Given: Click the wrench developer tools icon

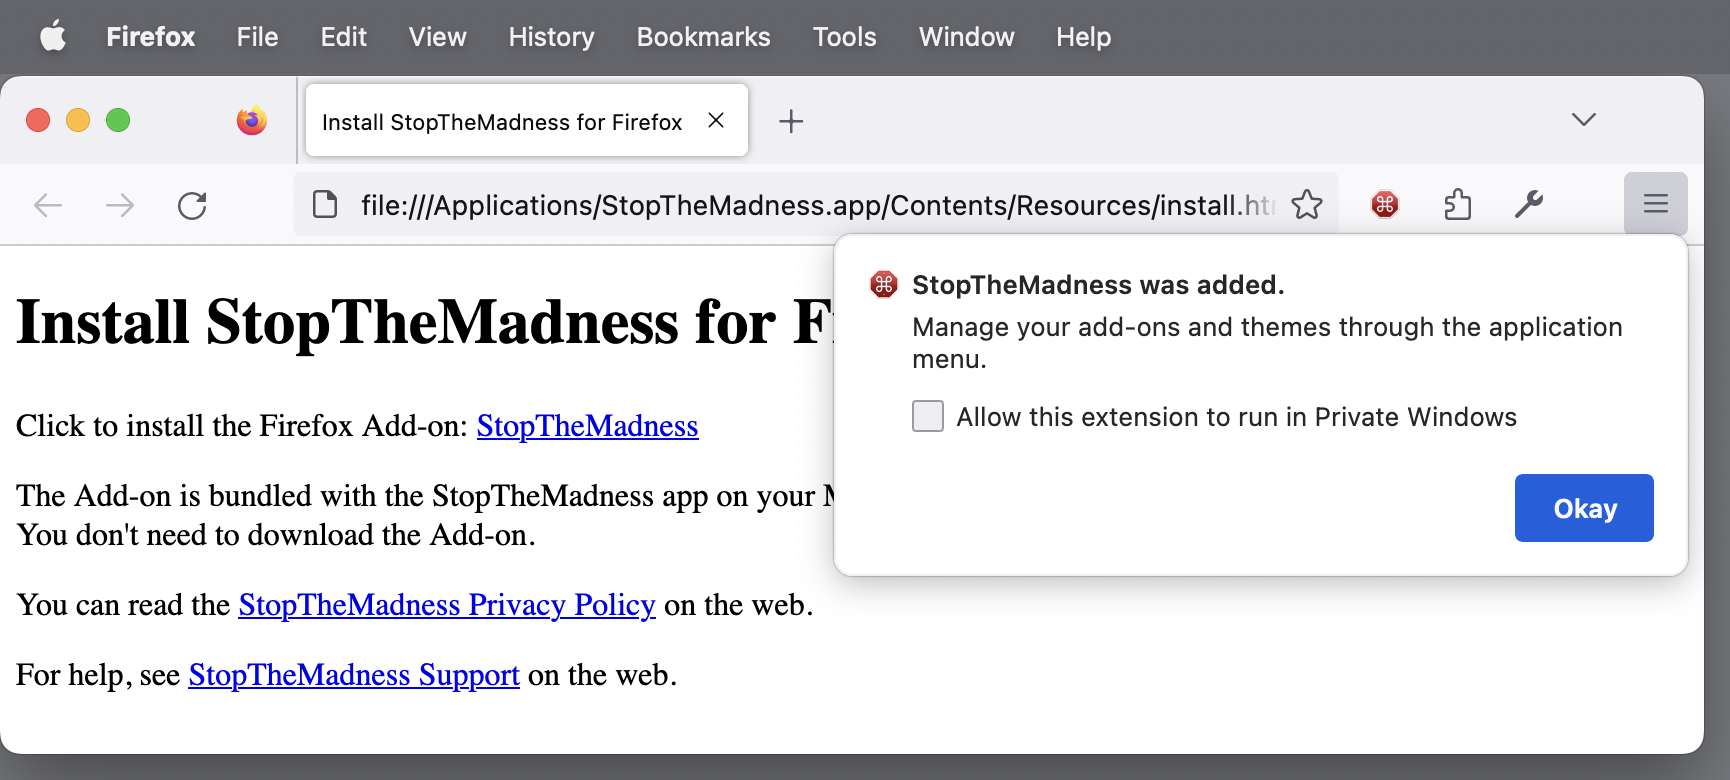Looking at the screenshot, I should click(1528, 205).
